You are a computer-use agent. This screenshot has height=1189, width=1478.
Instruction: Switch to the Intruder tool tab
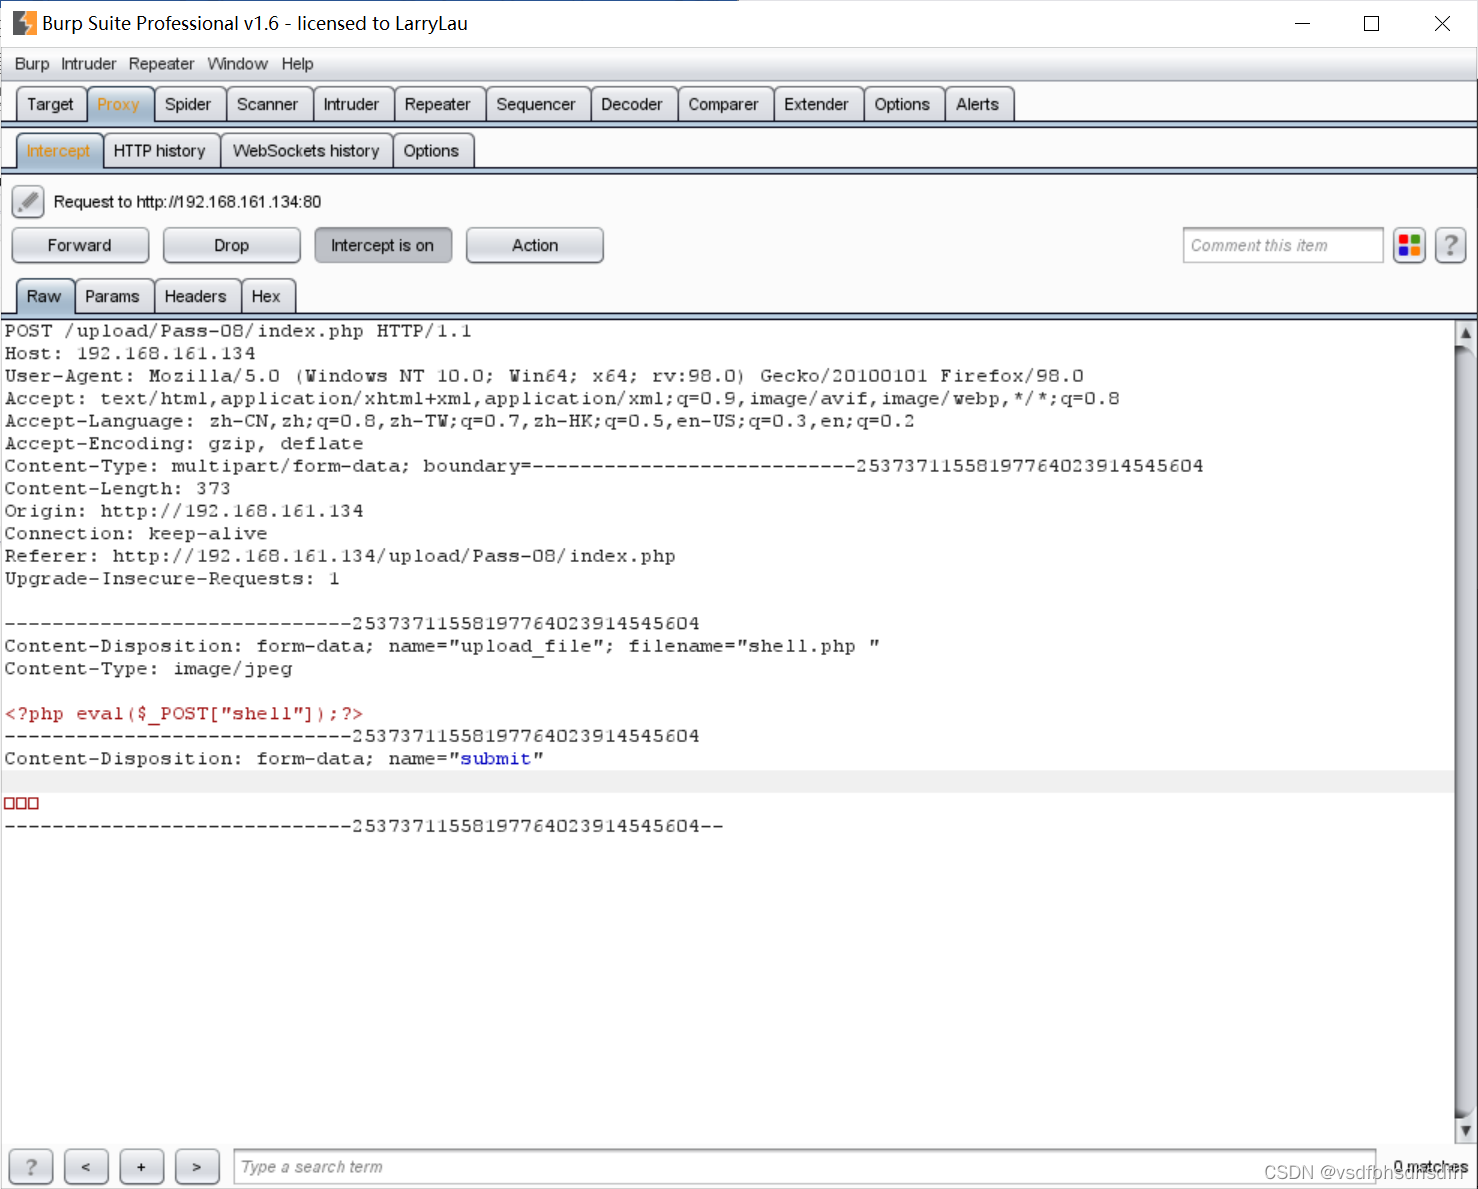352,104
